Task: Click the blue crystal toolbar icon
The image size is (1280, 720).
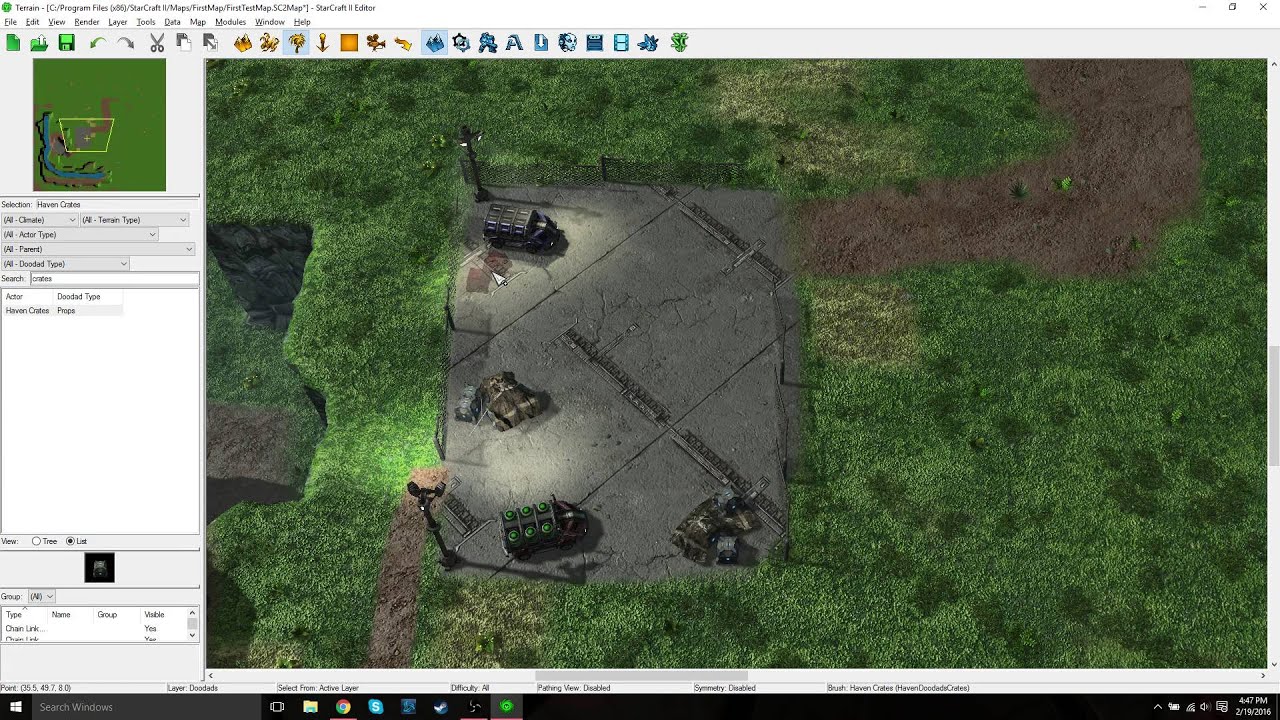Action: (648, 43)
